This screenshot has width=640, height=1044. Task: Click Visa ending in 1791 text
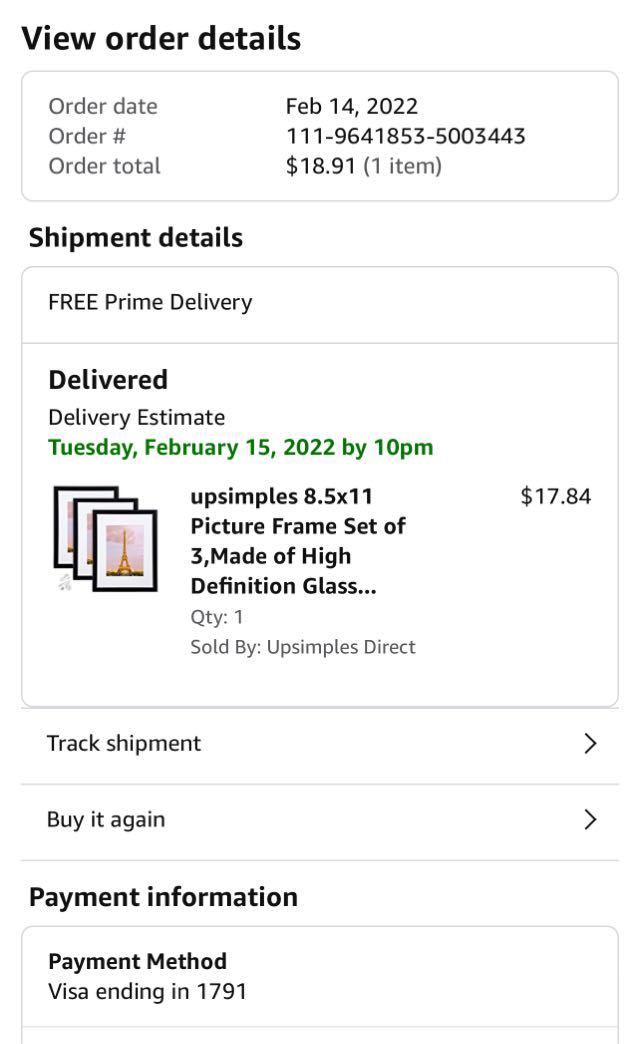click(147, 992)
